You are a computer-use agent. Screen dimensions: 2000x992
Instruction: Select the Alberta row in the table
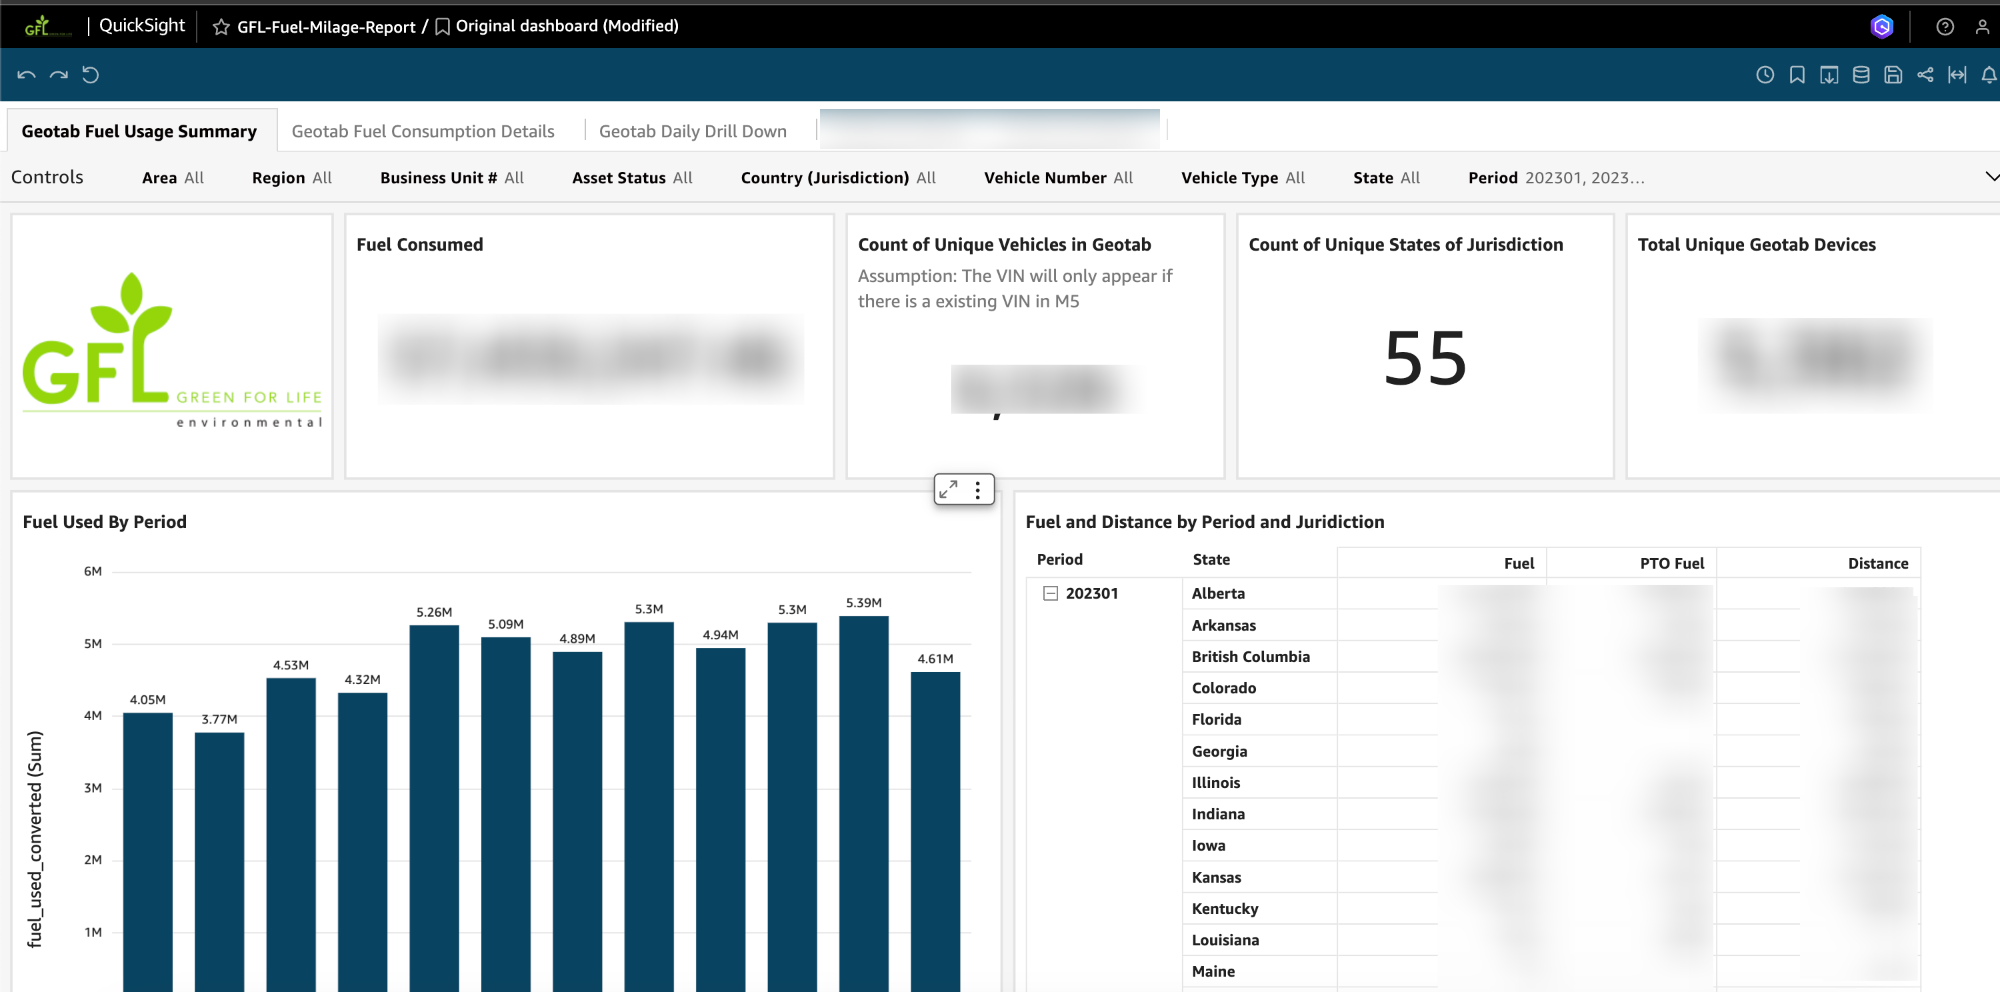click(x=1218, y=594)
